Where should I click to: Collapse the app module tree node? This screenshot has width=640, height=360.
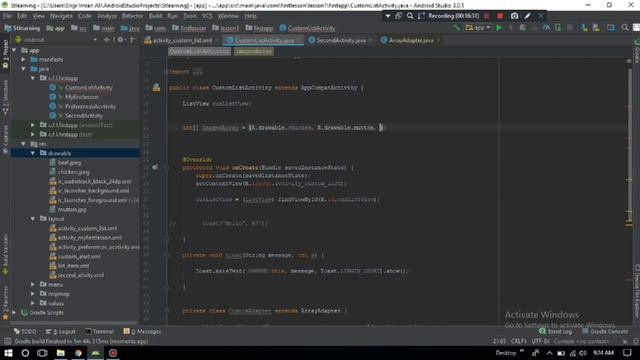coord(14,50)
